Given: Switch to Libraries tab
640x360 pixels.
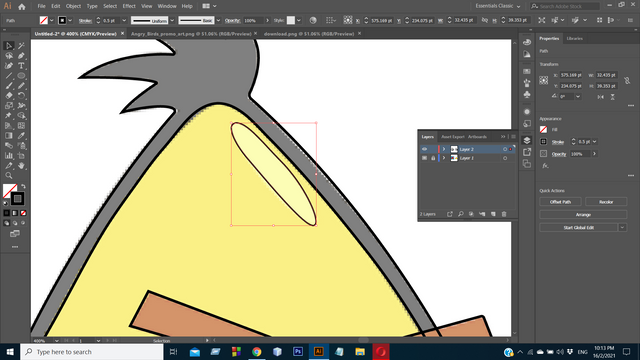Looking at the screenshot, I should [575, 38].
